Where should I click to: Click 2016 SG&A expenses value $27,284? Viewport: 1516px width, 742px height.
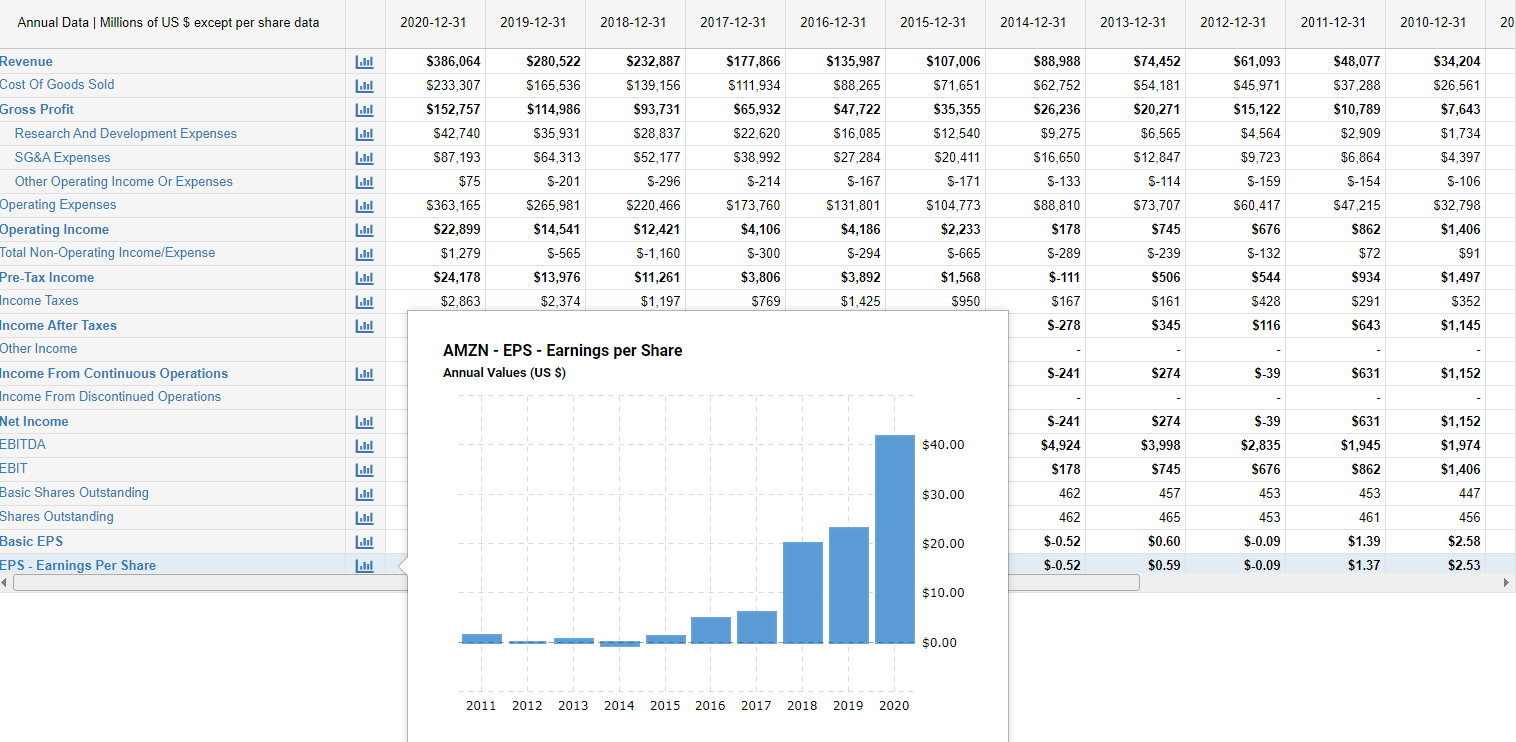point(857,157)
